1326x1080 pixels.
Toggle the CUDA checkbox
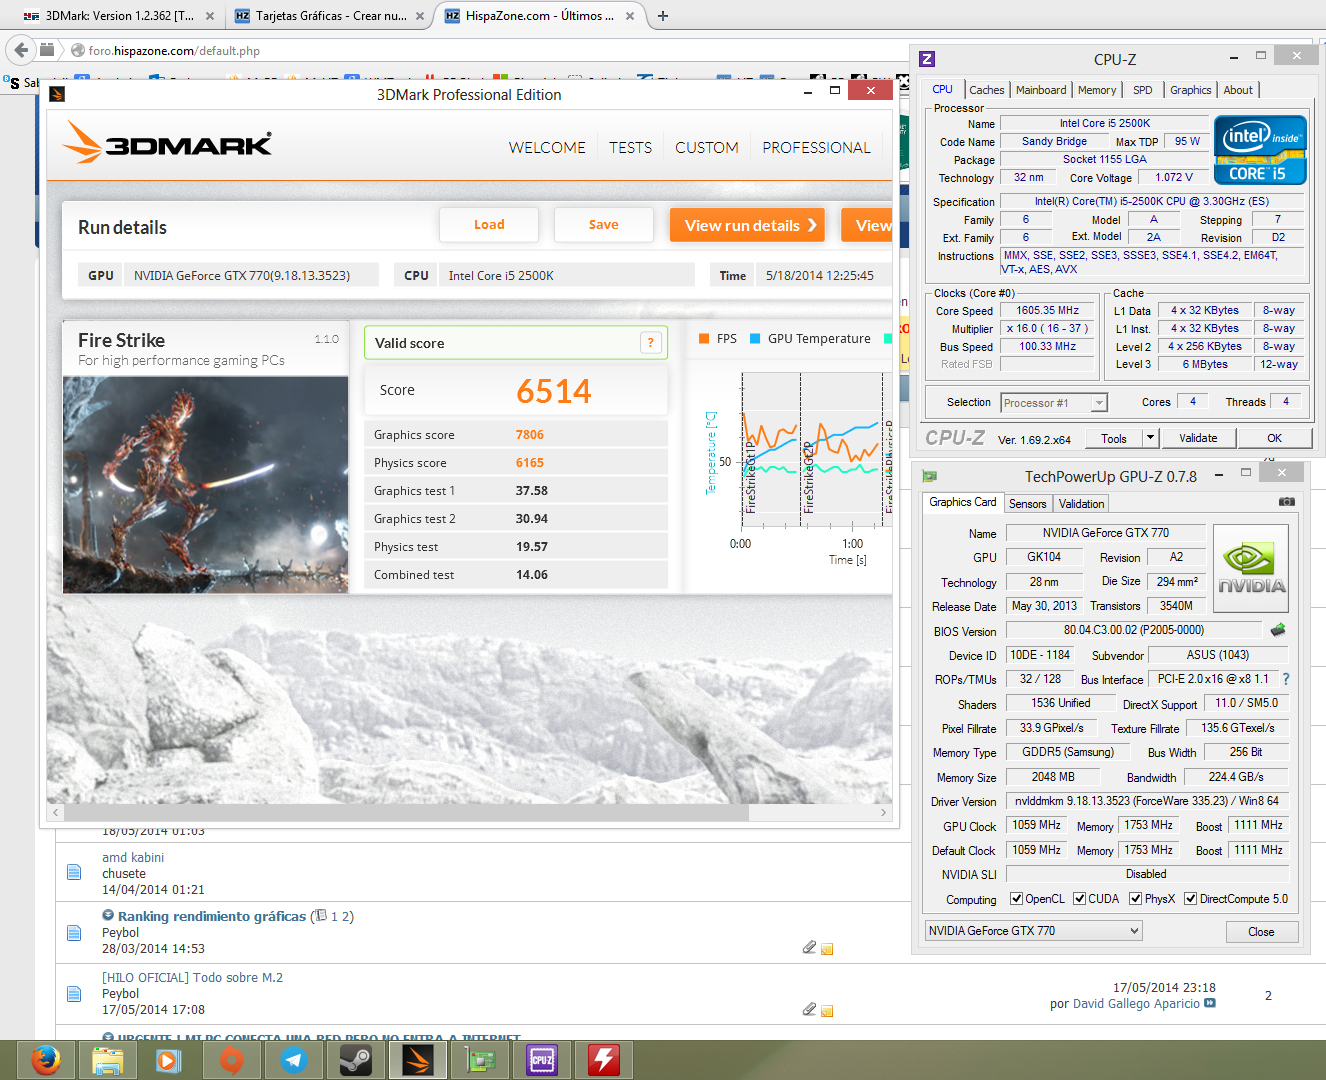(x=1079, y=899)
